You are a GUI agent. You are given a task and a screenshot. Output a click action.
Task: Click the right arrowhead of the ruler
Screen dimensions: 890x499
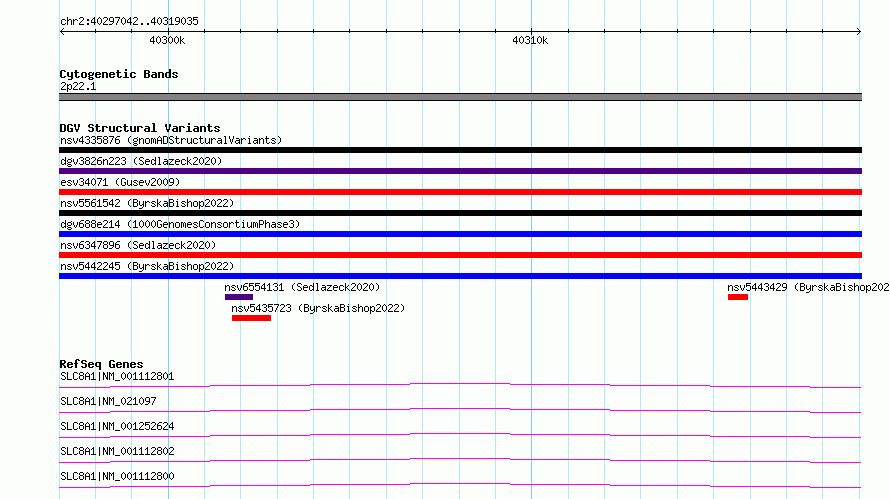click(x=859, y=32)
